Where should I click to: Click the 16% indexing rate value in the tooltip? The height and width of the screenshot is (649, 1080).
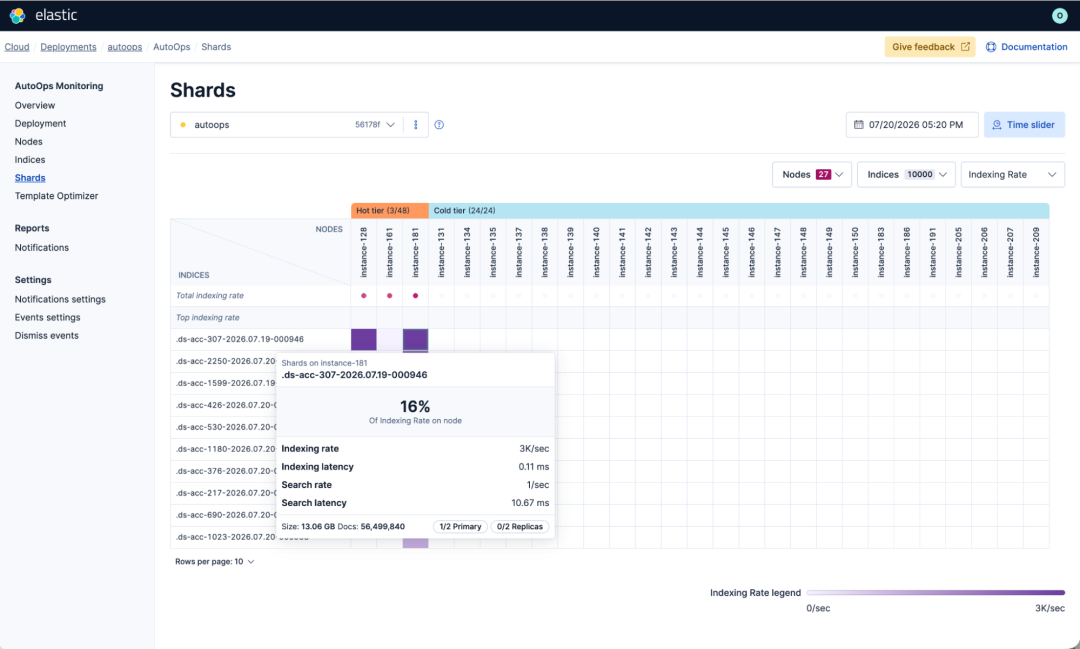tap(415, 406)
